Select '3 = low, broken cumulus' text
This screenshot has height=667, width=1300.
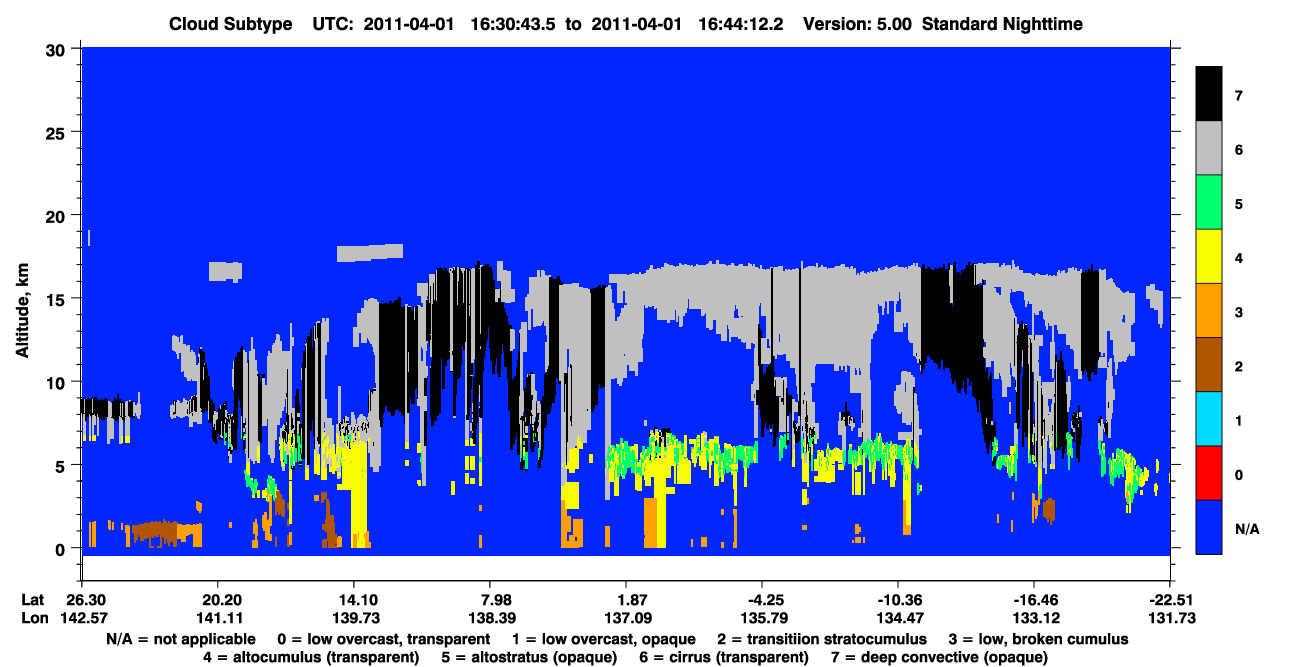coord(1039,639)
